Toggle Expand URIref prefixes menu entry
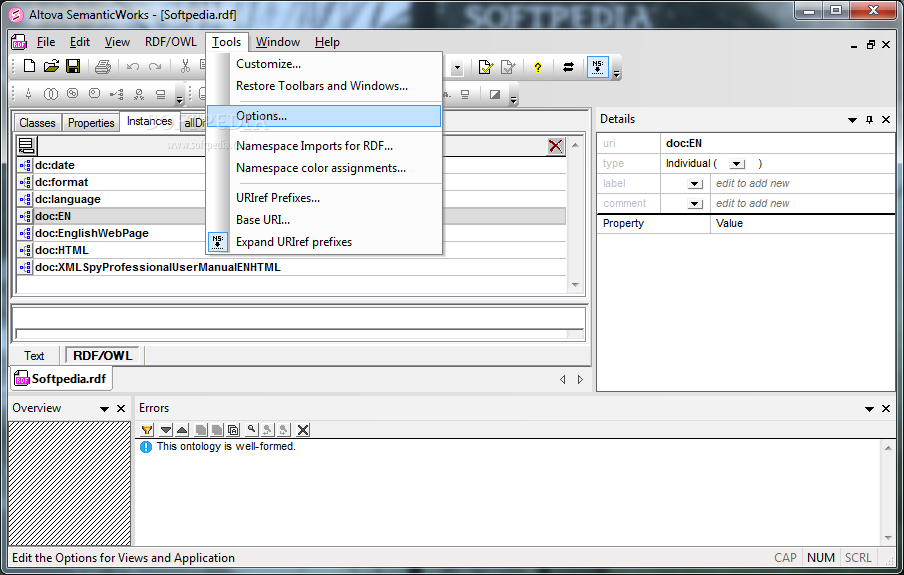904x575 pixels. (324, 242)
